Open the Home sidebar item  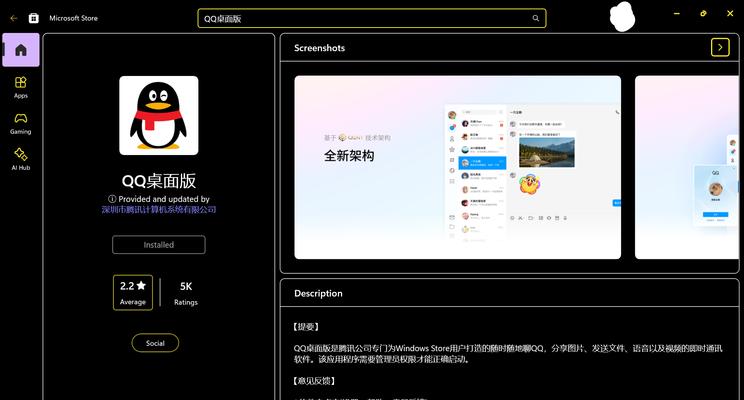(x=21, y=50)
